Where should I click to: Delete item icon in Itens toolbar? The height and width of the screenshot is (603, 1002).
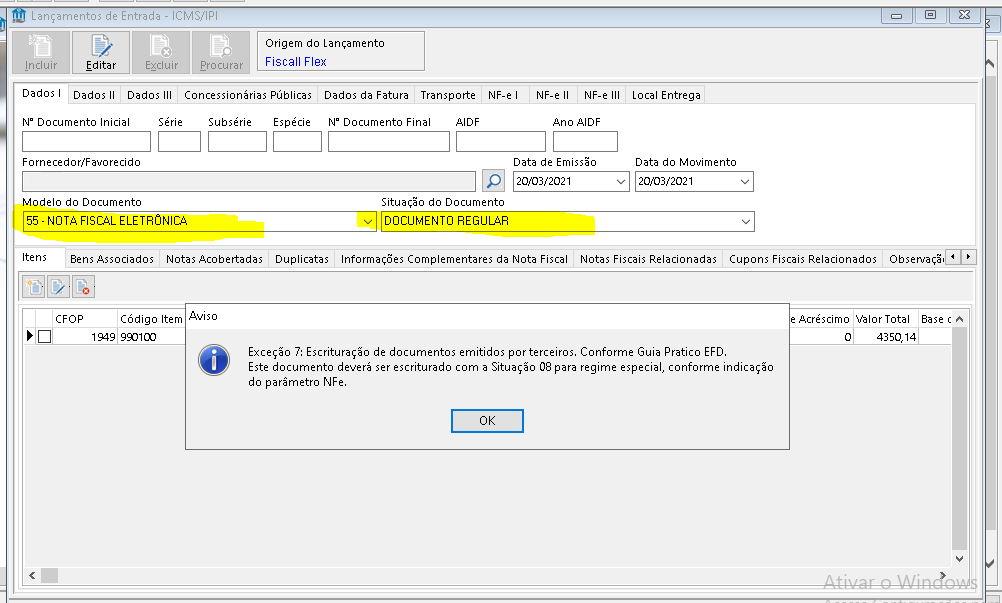point(84,287)
